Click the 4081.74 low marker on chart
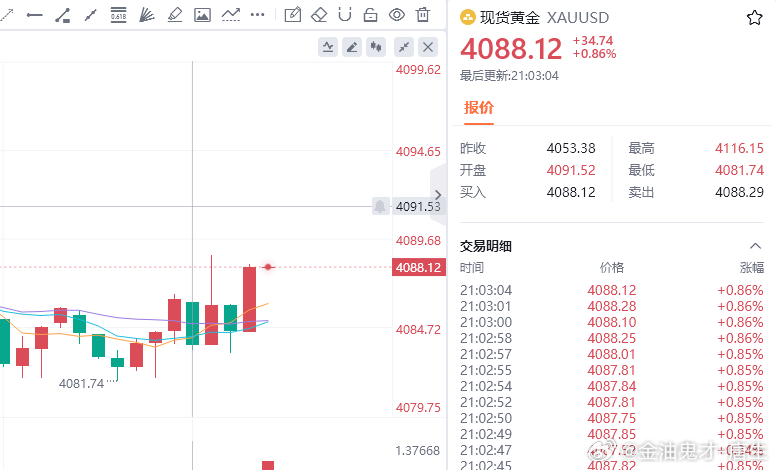The height and width of the screenshot is (470, 776). tap(82, 384)
